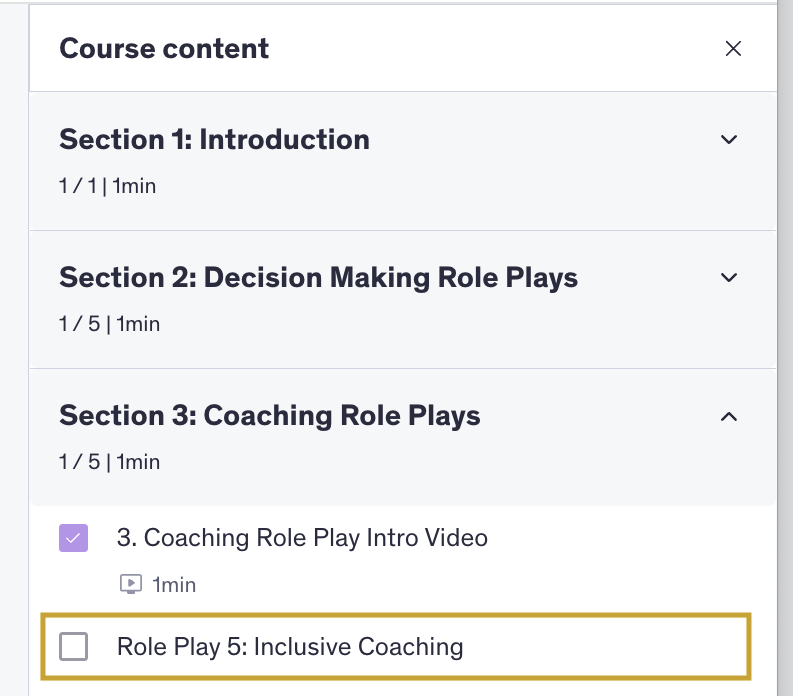Open the Role Play 5: Inclusive Coaching title

point(290,647)
